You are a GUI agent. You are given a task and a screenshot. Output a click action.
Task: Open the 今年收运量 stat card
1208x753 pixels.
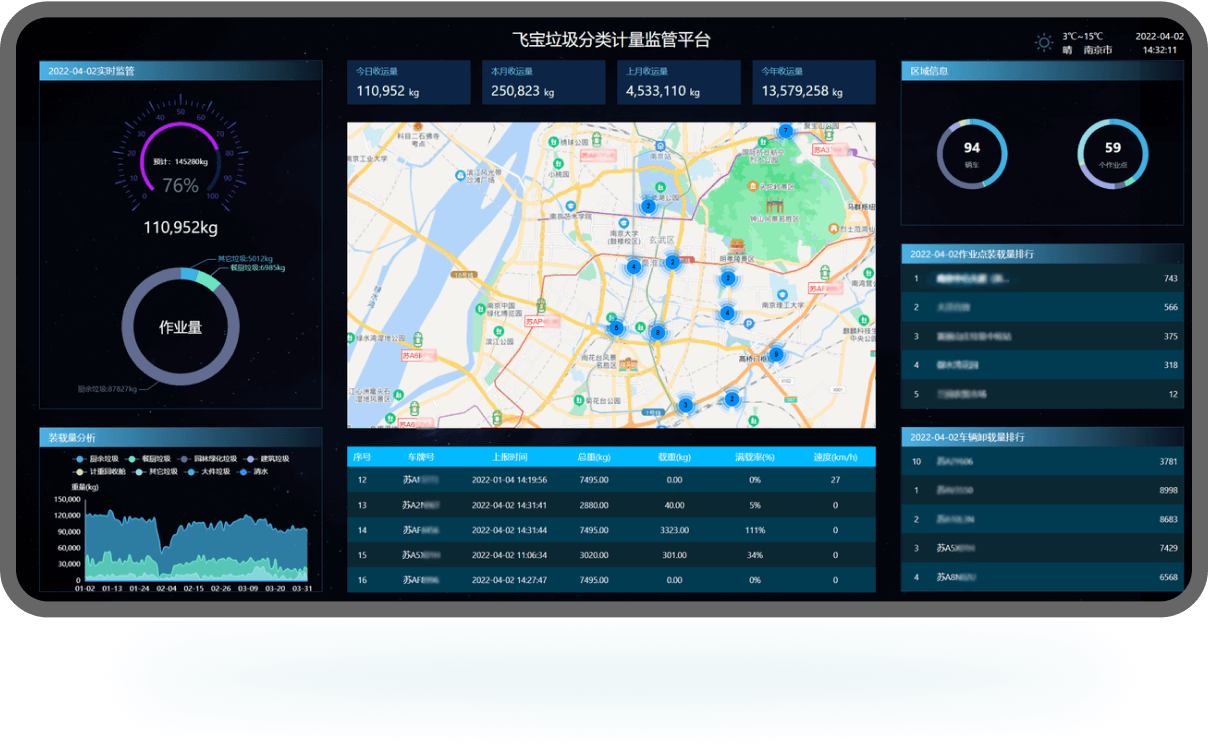coord(814,82)
